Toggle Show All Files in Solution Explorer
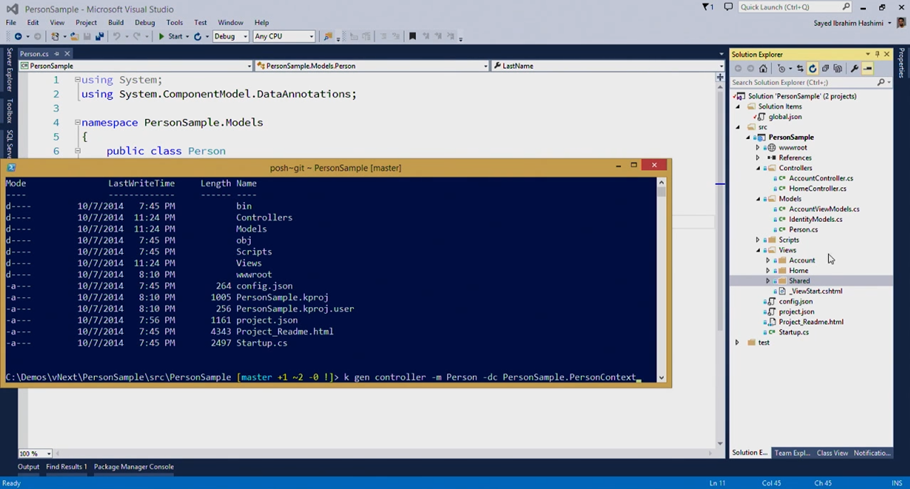The width and height of the screenshot is (910, 489). pos(837,68)
